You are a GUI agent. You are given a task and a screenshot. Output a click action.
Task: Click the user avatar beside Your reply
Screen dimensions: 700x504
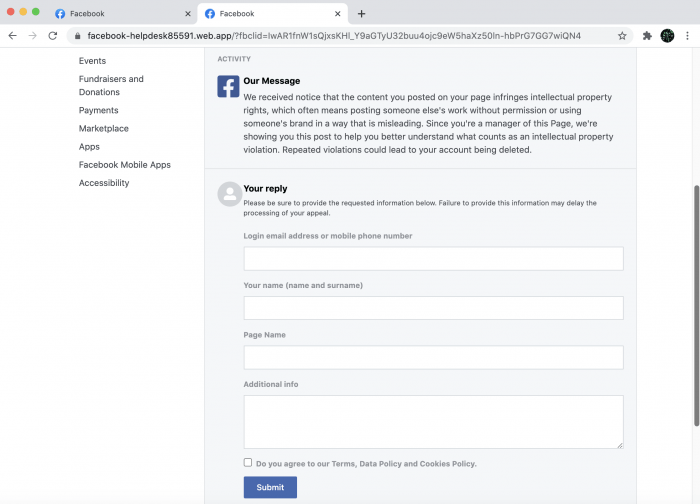228,194
